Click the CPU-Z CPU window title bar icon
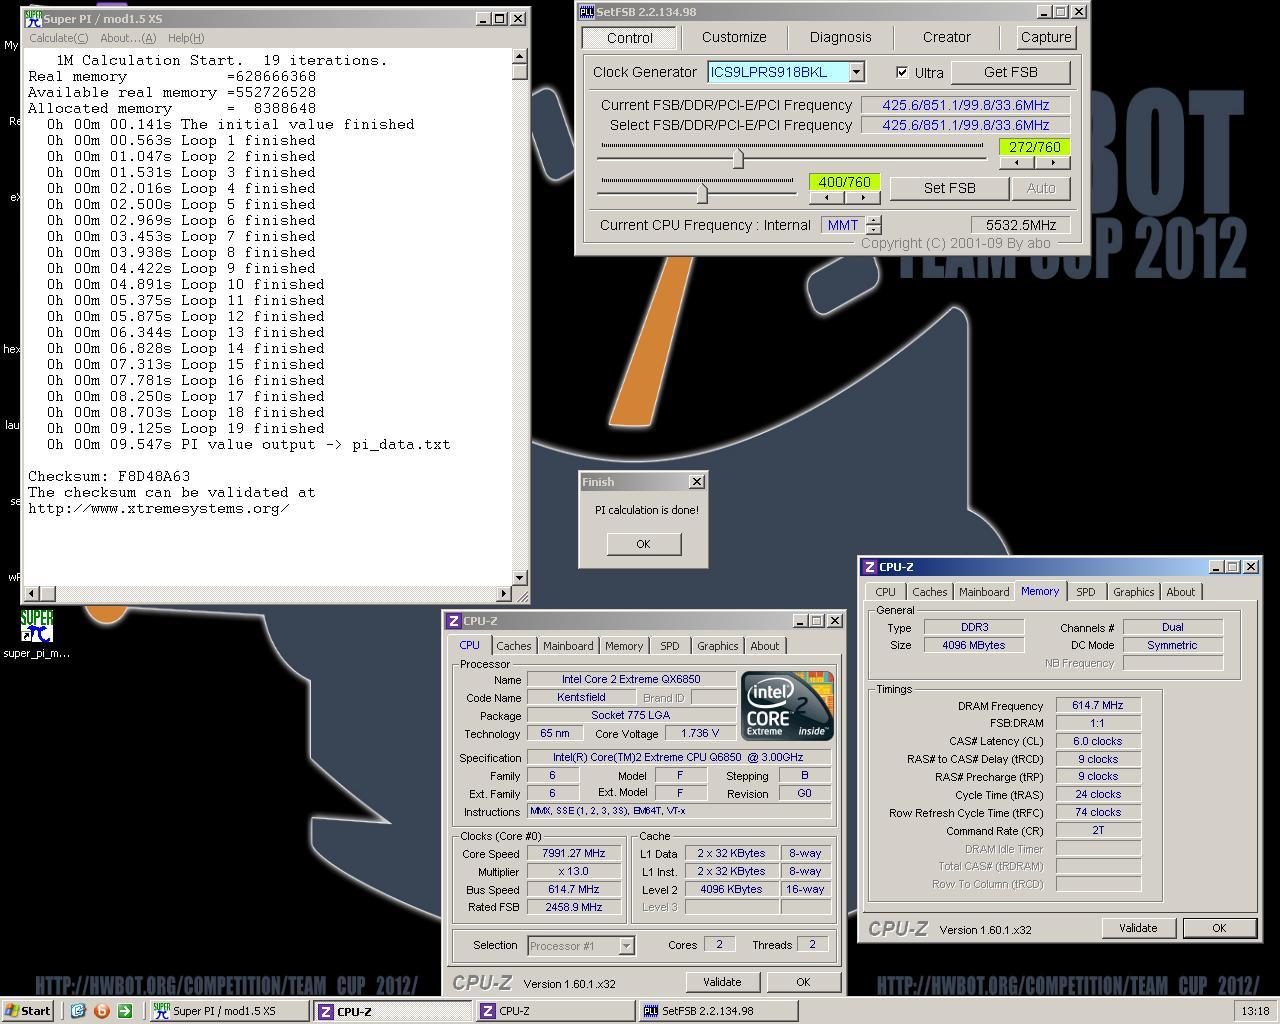This screenshot has height=1024, width=1280. (454, 621)
